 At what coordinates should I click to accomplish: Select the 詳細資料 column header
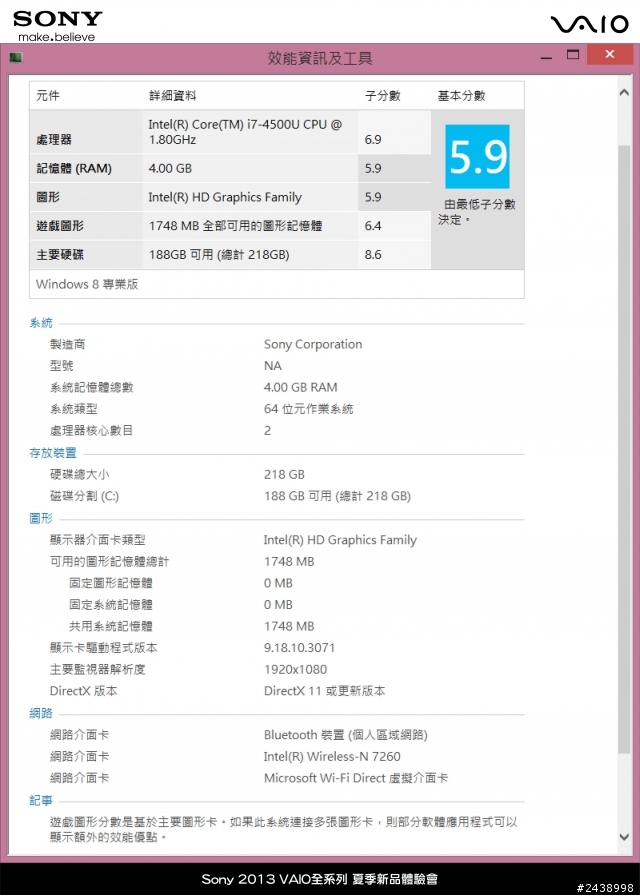click(x=173, y=96)
